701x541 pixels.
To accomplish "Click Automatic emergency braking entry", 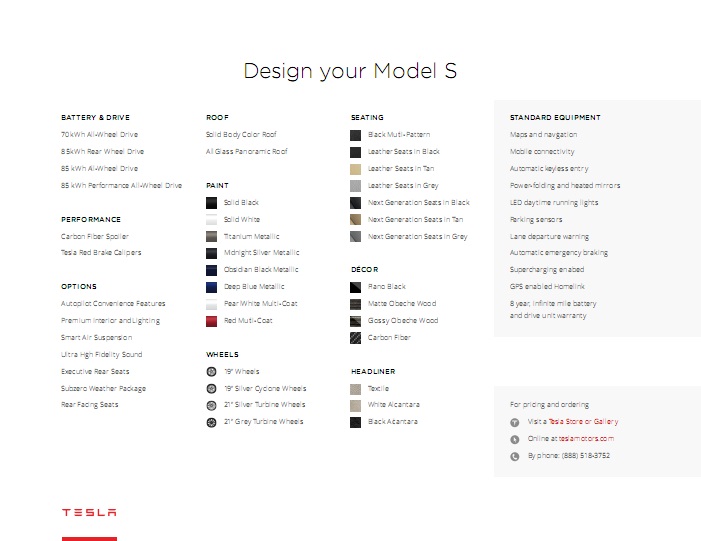I will [559, 253].
